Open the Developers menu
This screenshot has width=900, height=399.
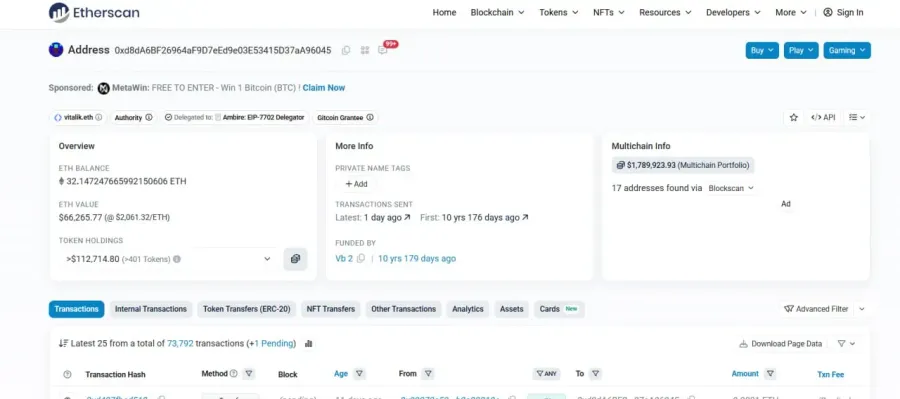click(733, 12)
